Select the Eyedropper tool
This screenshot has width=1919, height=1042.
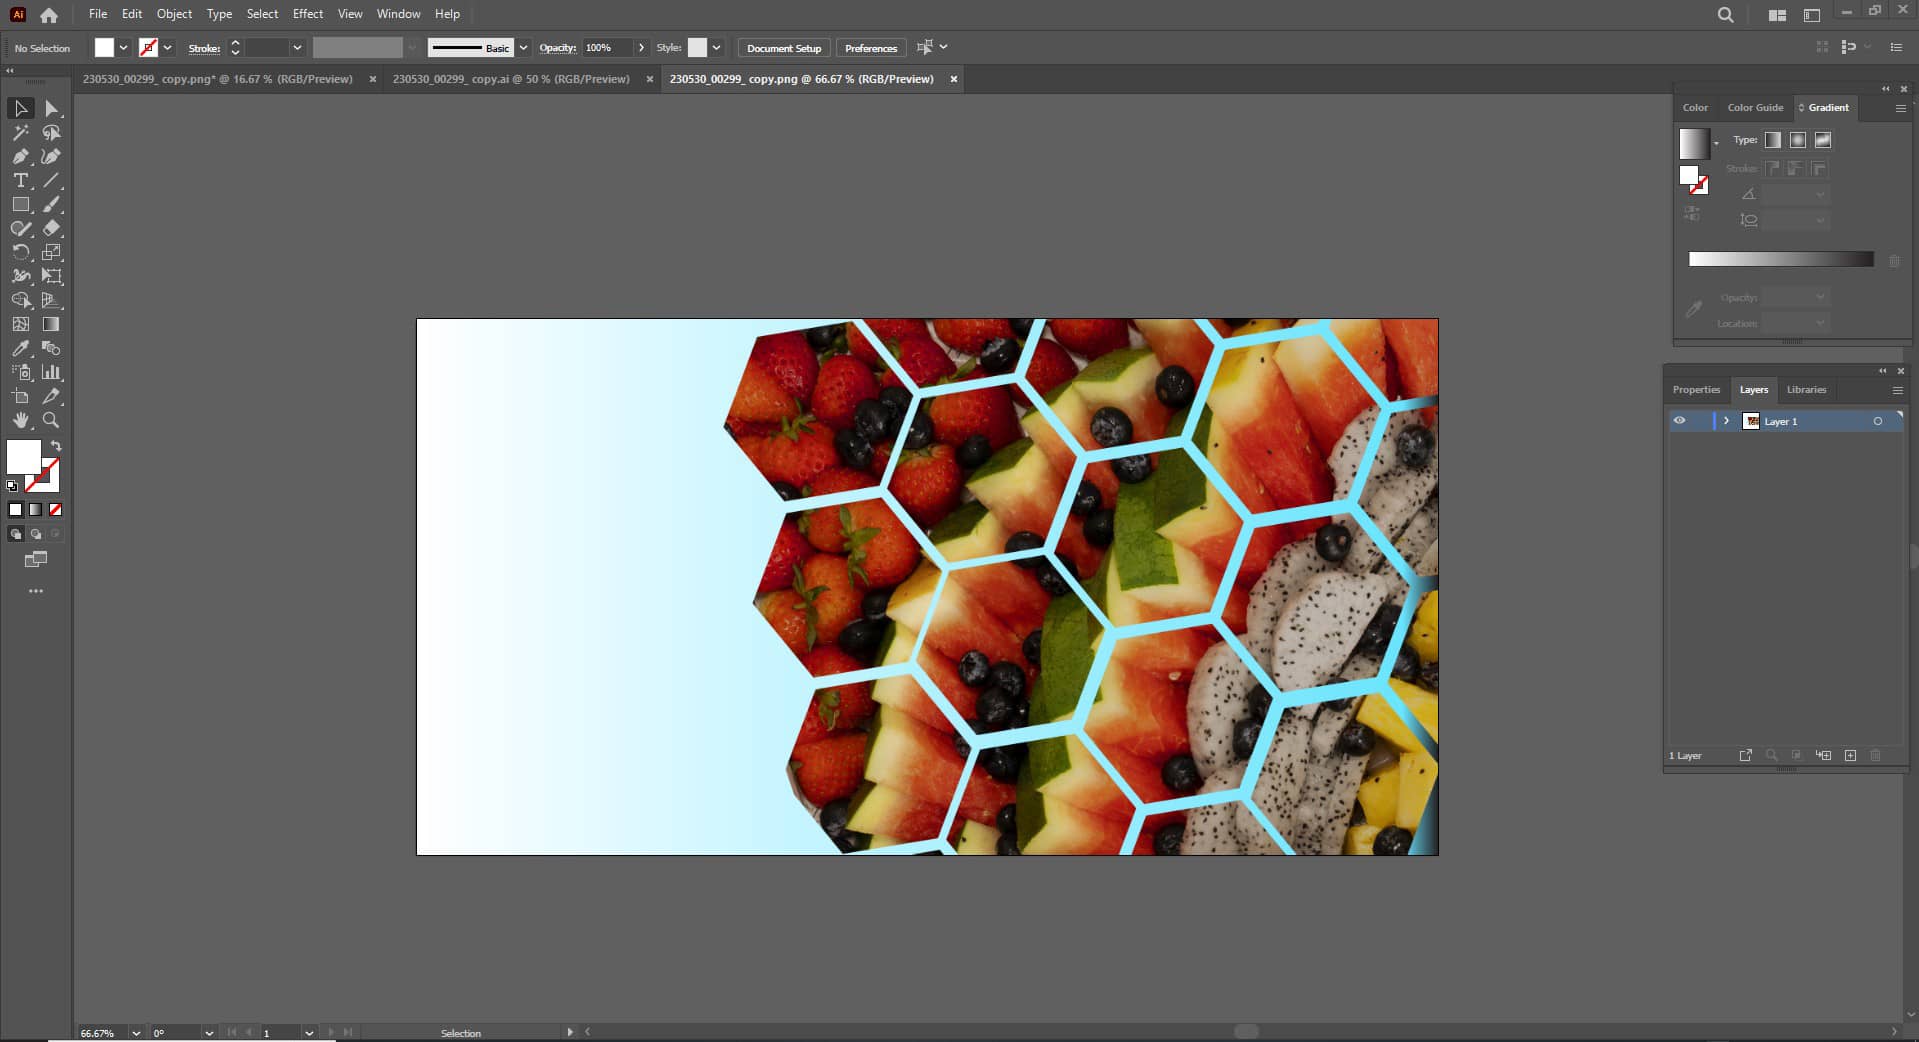click(x=20, y=348)
